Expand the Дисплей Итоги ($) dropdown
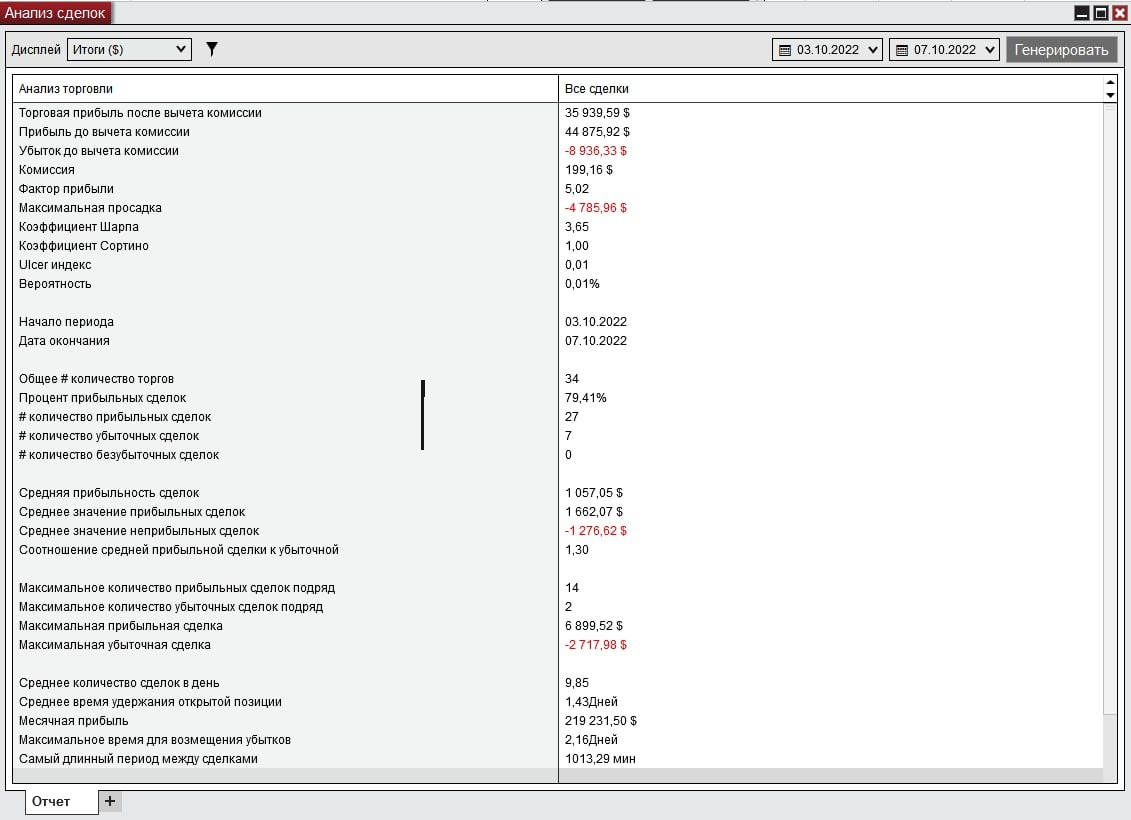This screenshot has height=820, width=1131. coord(129,49)
